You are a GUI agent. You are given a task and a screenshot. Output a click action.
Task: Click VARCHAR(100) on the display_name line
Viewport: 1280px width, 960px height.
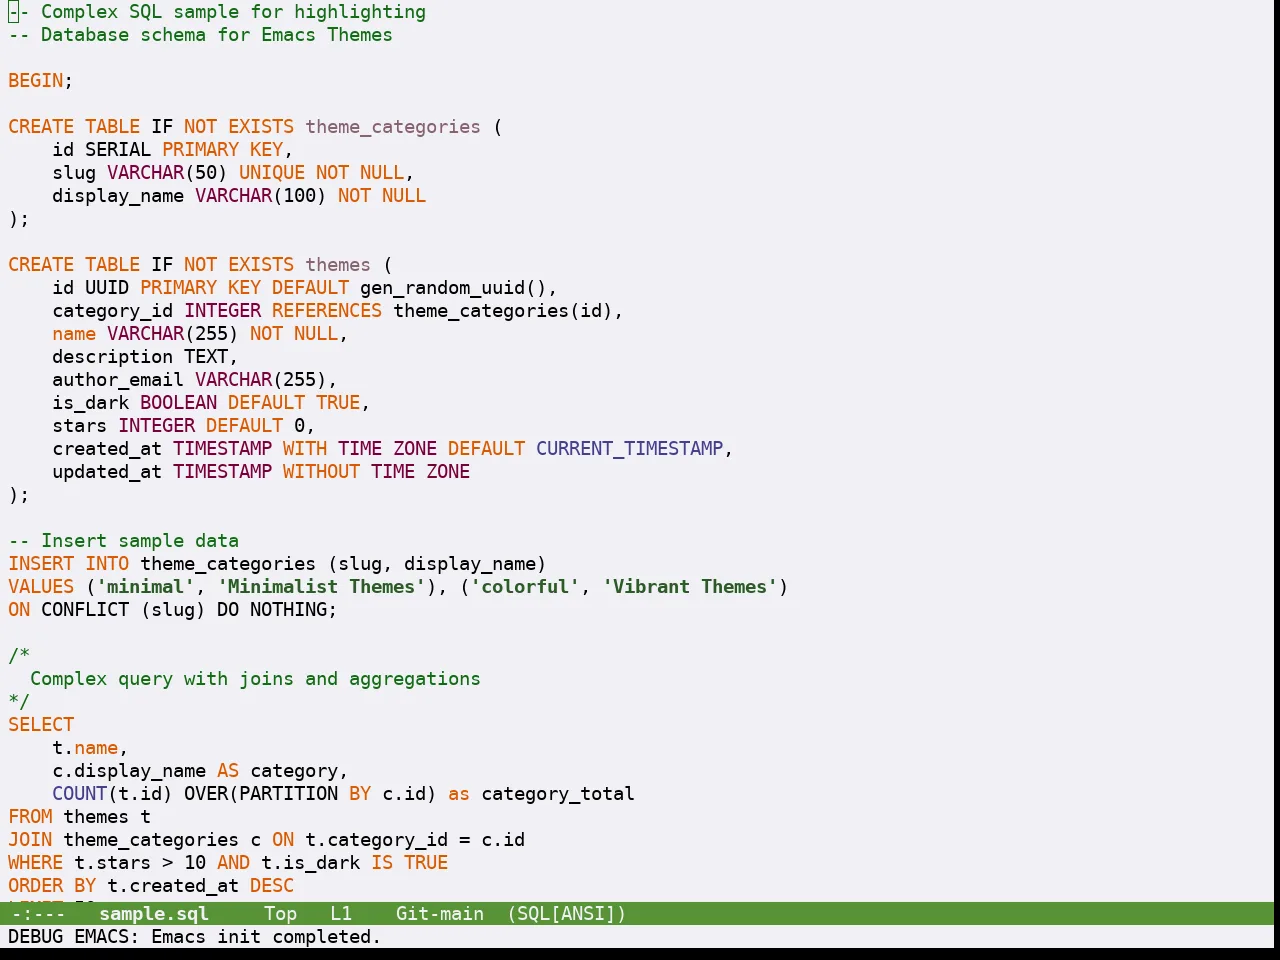click(261, 196)
